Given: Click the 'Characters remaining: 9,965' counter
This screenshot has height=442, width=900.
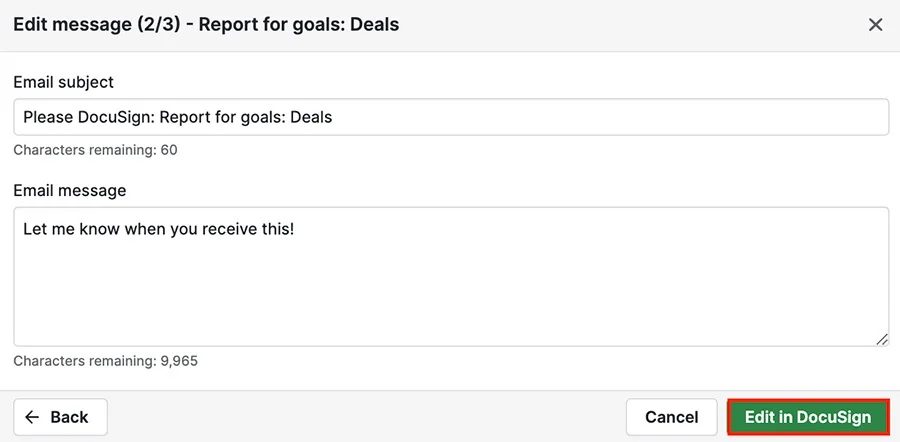Looking at the screenshot, I should pos(106,361).
